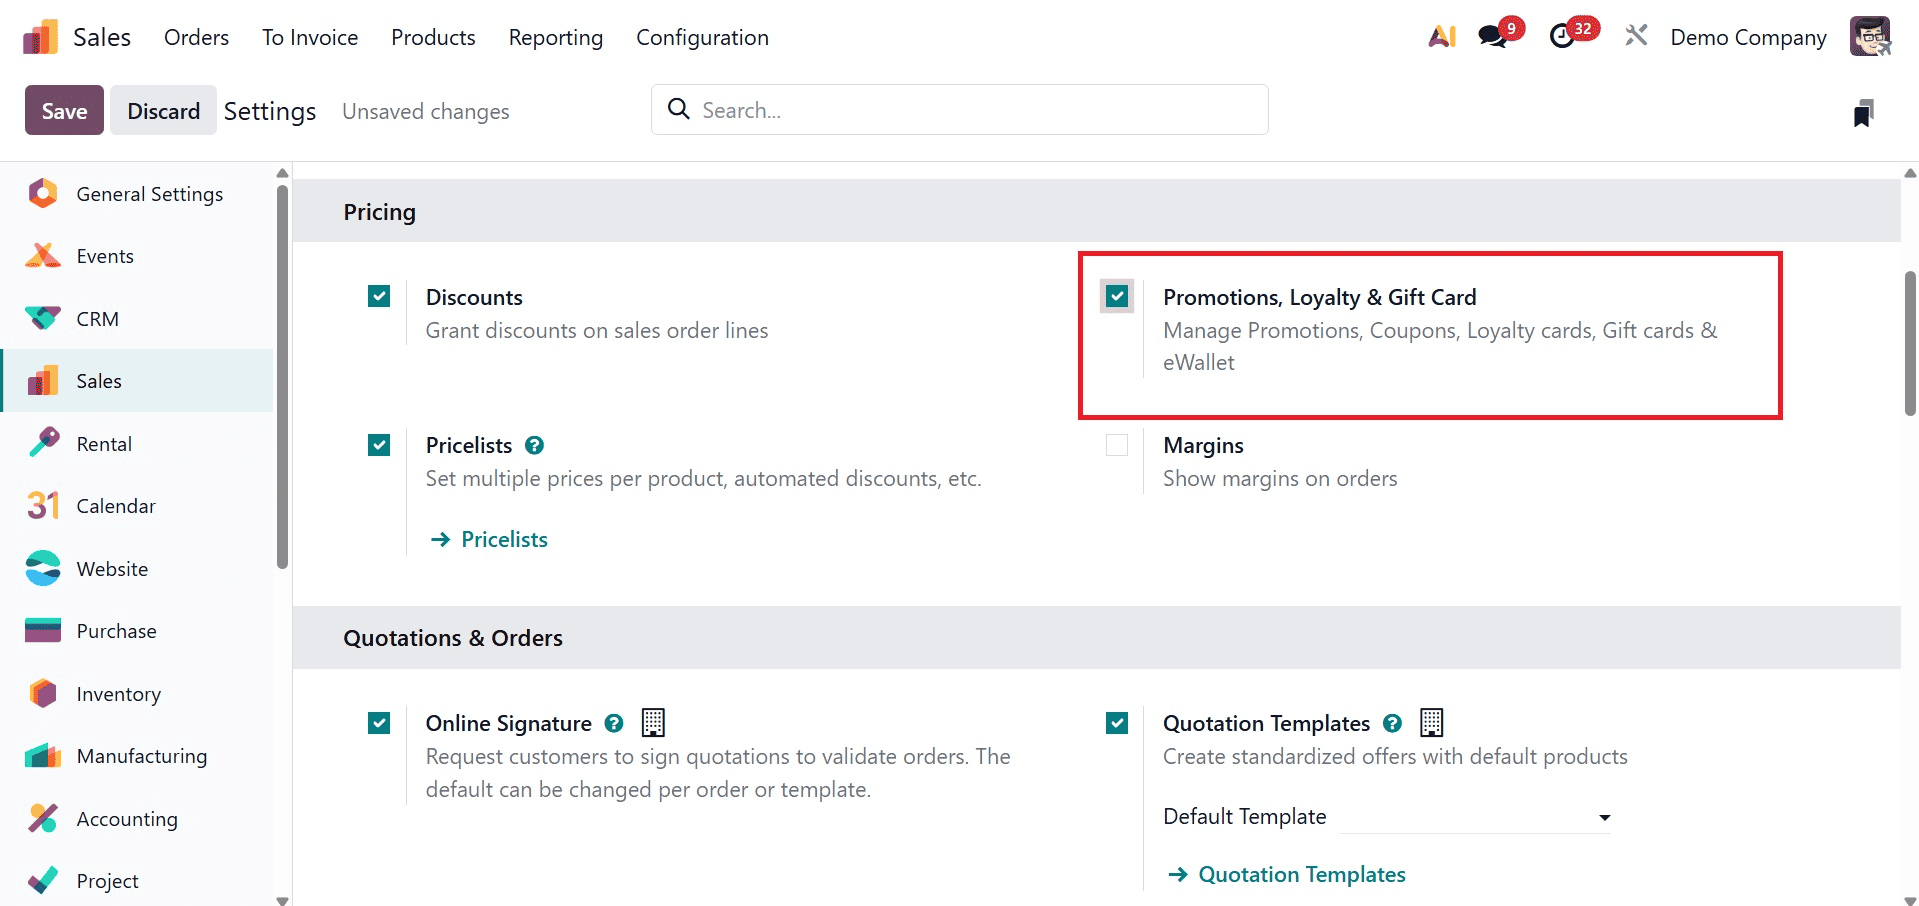Uncheck Promotions, Loyalty & Gift Card
The image size is (1919, 906).
pos(1116,296)
